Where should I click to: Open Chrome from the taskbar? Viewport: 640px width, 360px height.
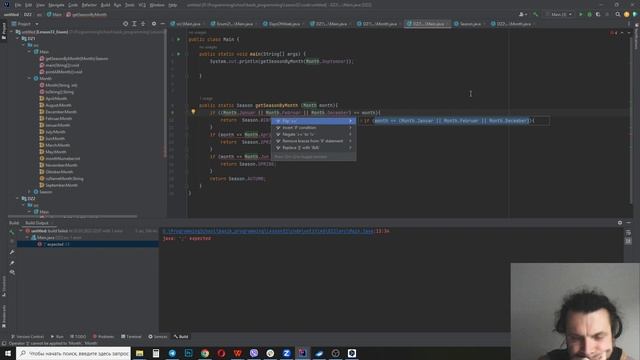click(x=205, y=353)
